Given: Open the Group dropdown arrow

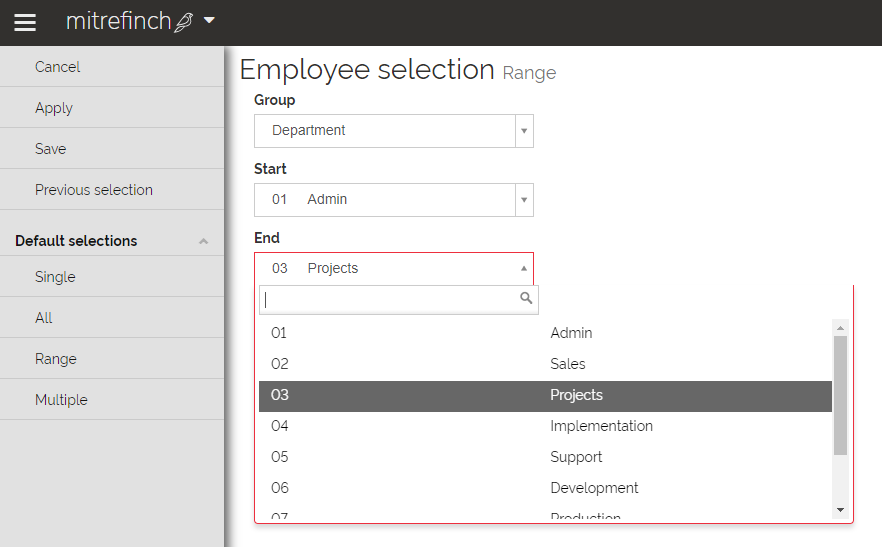Looking at the screenshot, I should pos(523,131).
